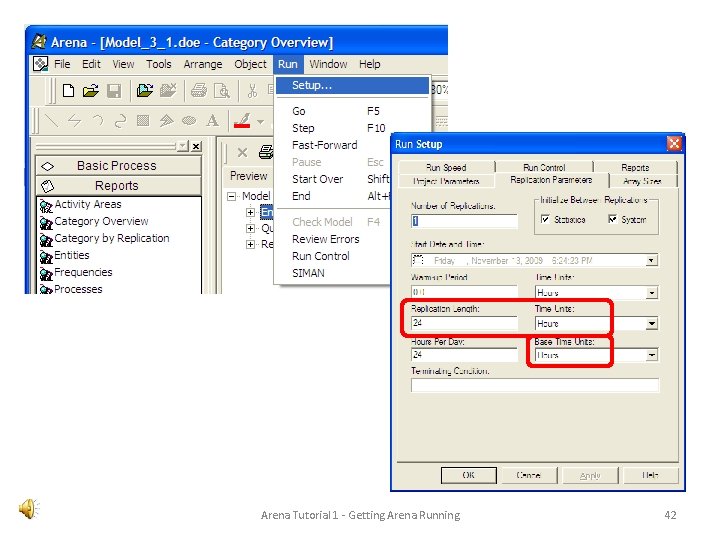Select the Polyline drawing tool

(74, 120)
